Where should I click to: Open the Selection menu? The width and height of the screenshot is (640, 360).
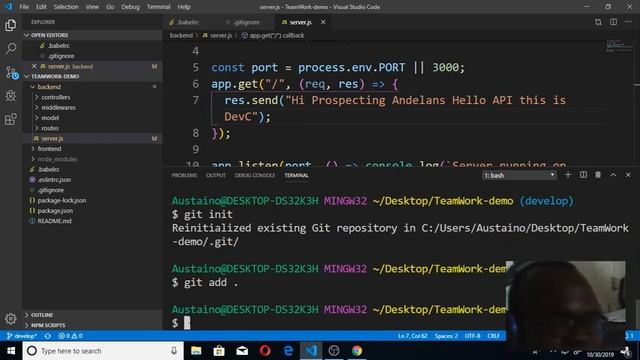tap(66, 7)
